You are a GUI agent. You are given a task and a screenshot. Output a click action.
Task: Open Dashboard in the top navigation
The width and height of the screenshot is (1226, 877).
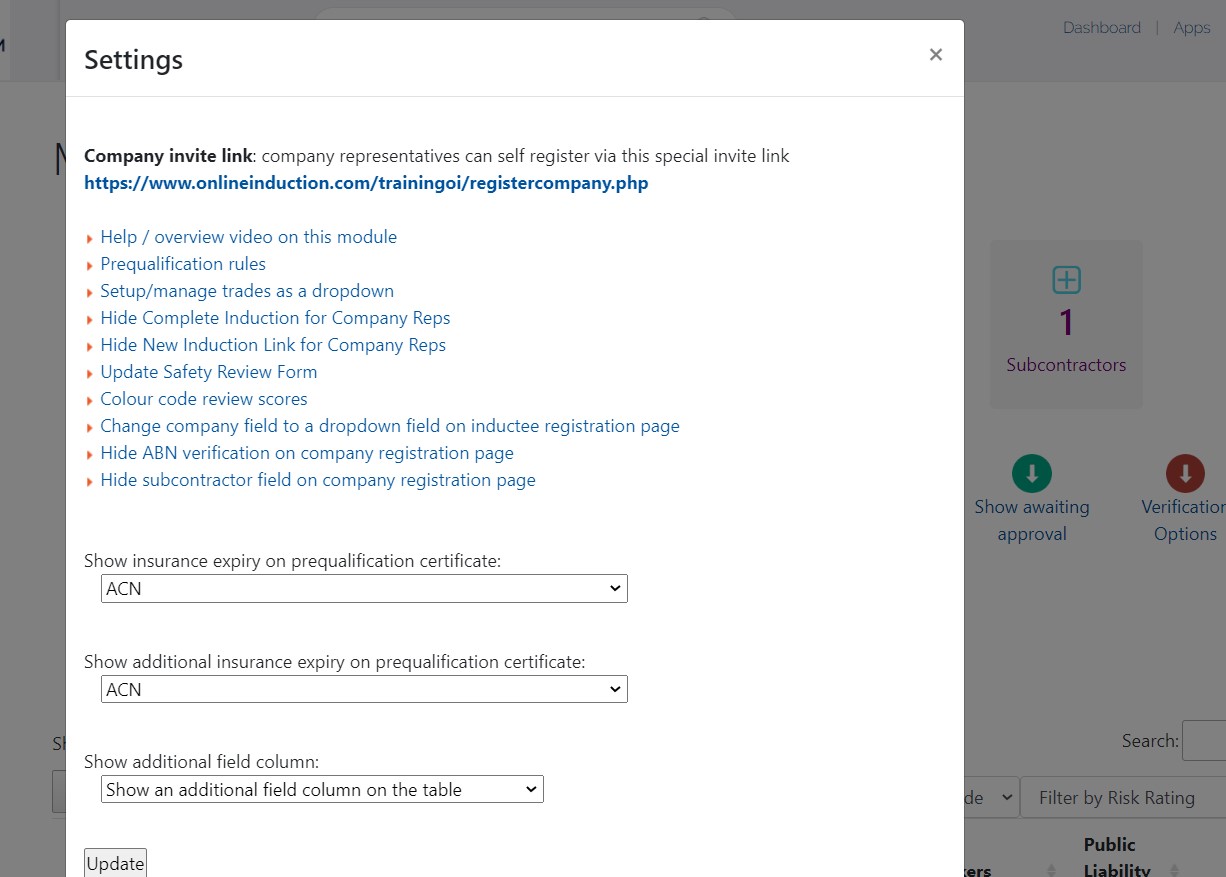pos(1102,28)
